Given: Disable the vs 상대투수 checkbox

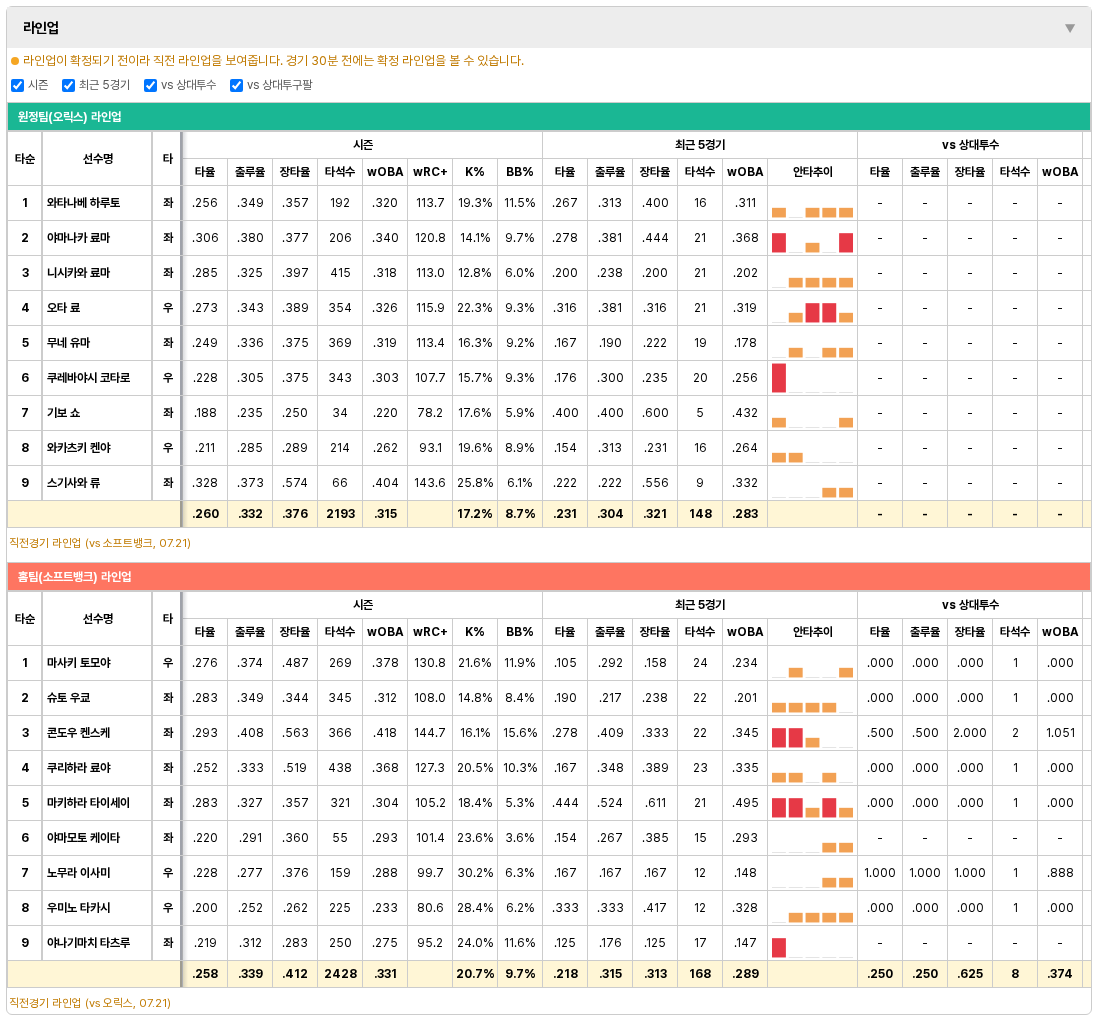Looking at the screenshot, I should tap(151, 85).
